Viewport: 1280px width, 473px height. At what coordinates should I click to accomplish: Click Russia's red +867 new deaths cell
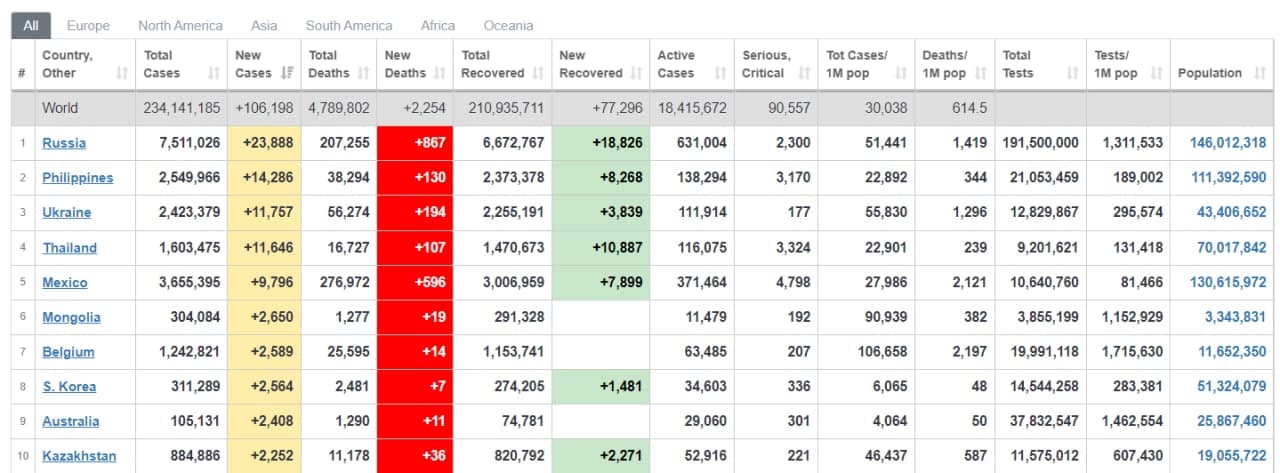click(x=415, y=143)
